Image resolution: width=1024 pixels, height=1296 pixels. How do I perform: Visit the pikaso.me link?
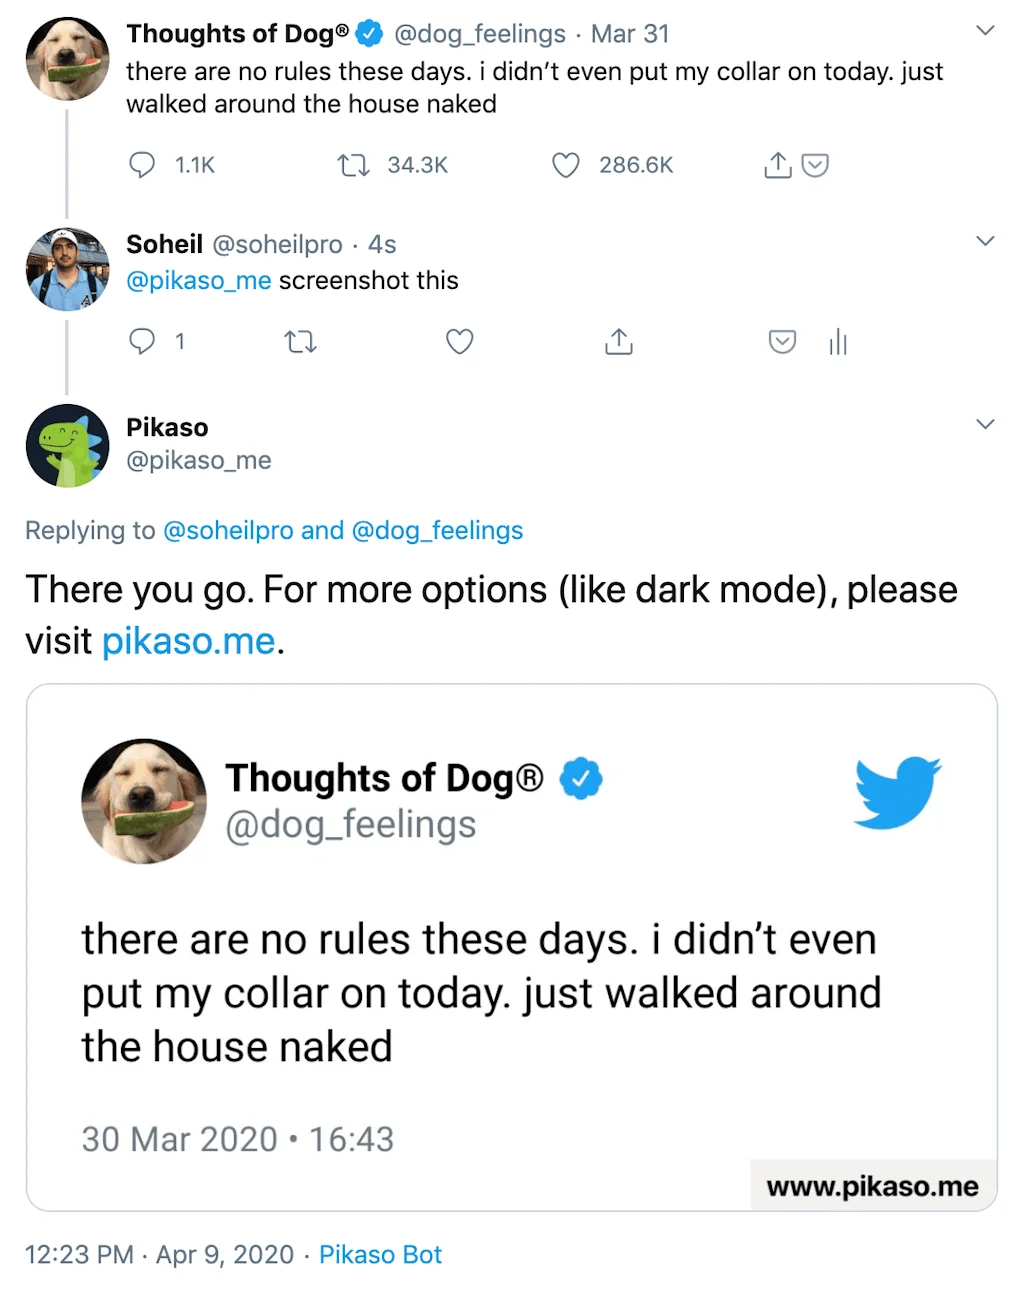[x=189, y=640]
